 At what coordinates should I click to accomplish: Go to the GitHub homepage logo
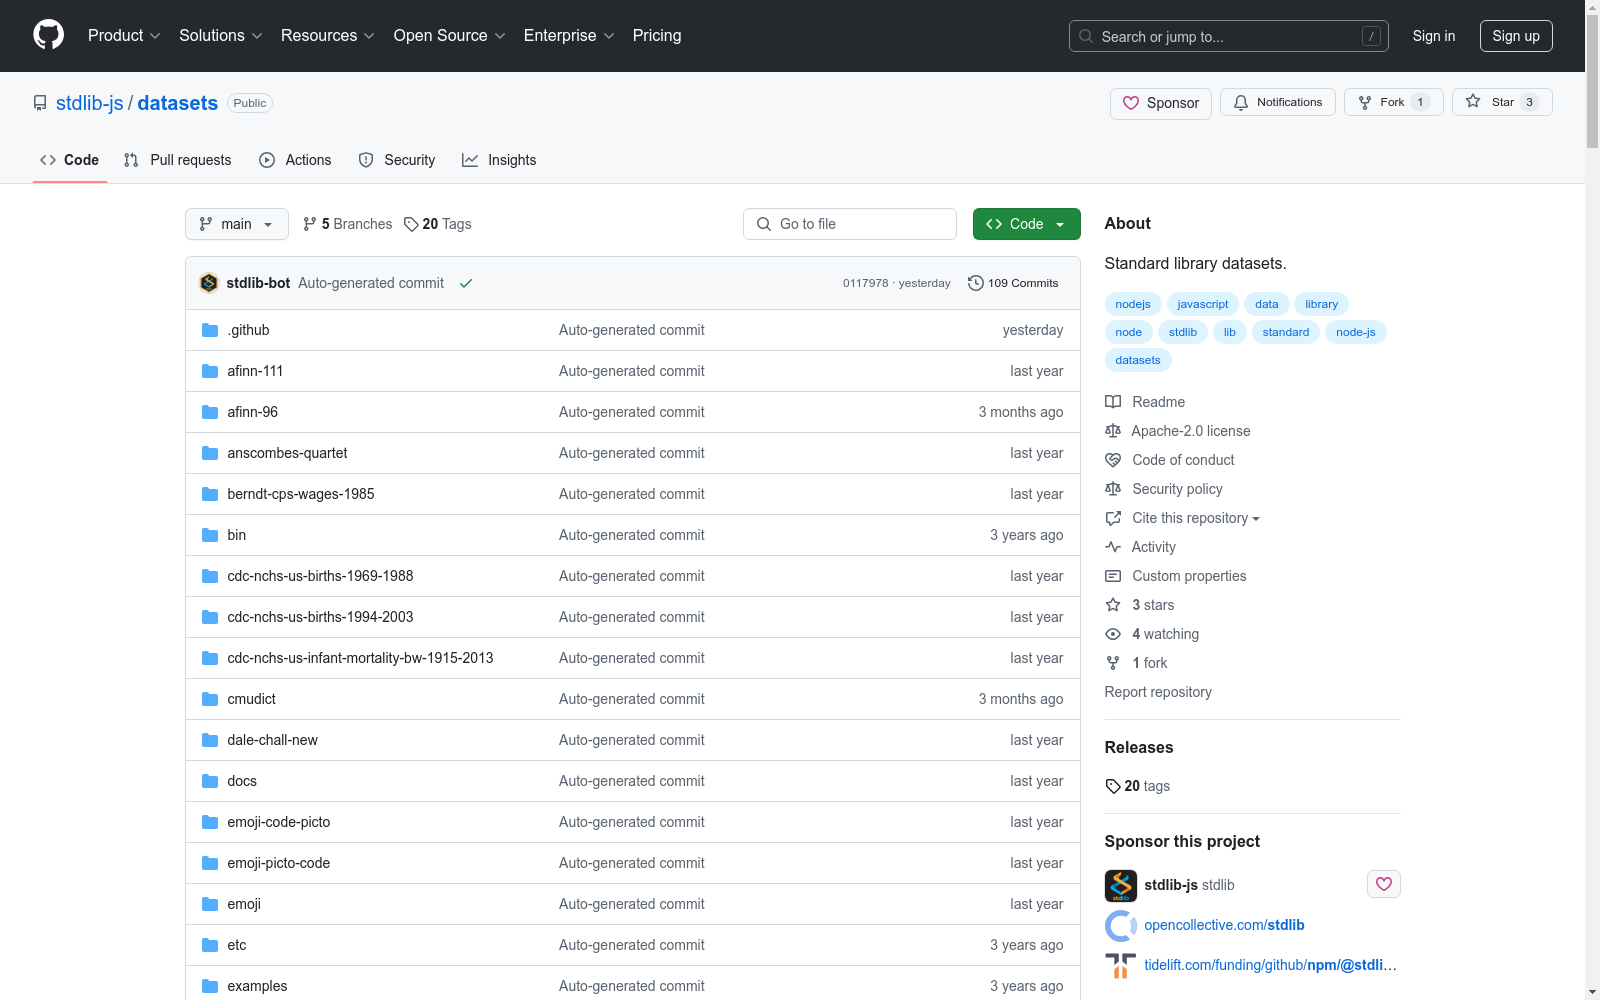click(48, 35)
